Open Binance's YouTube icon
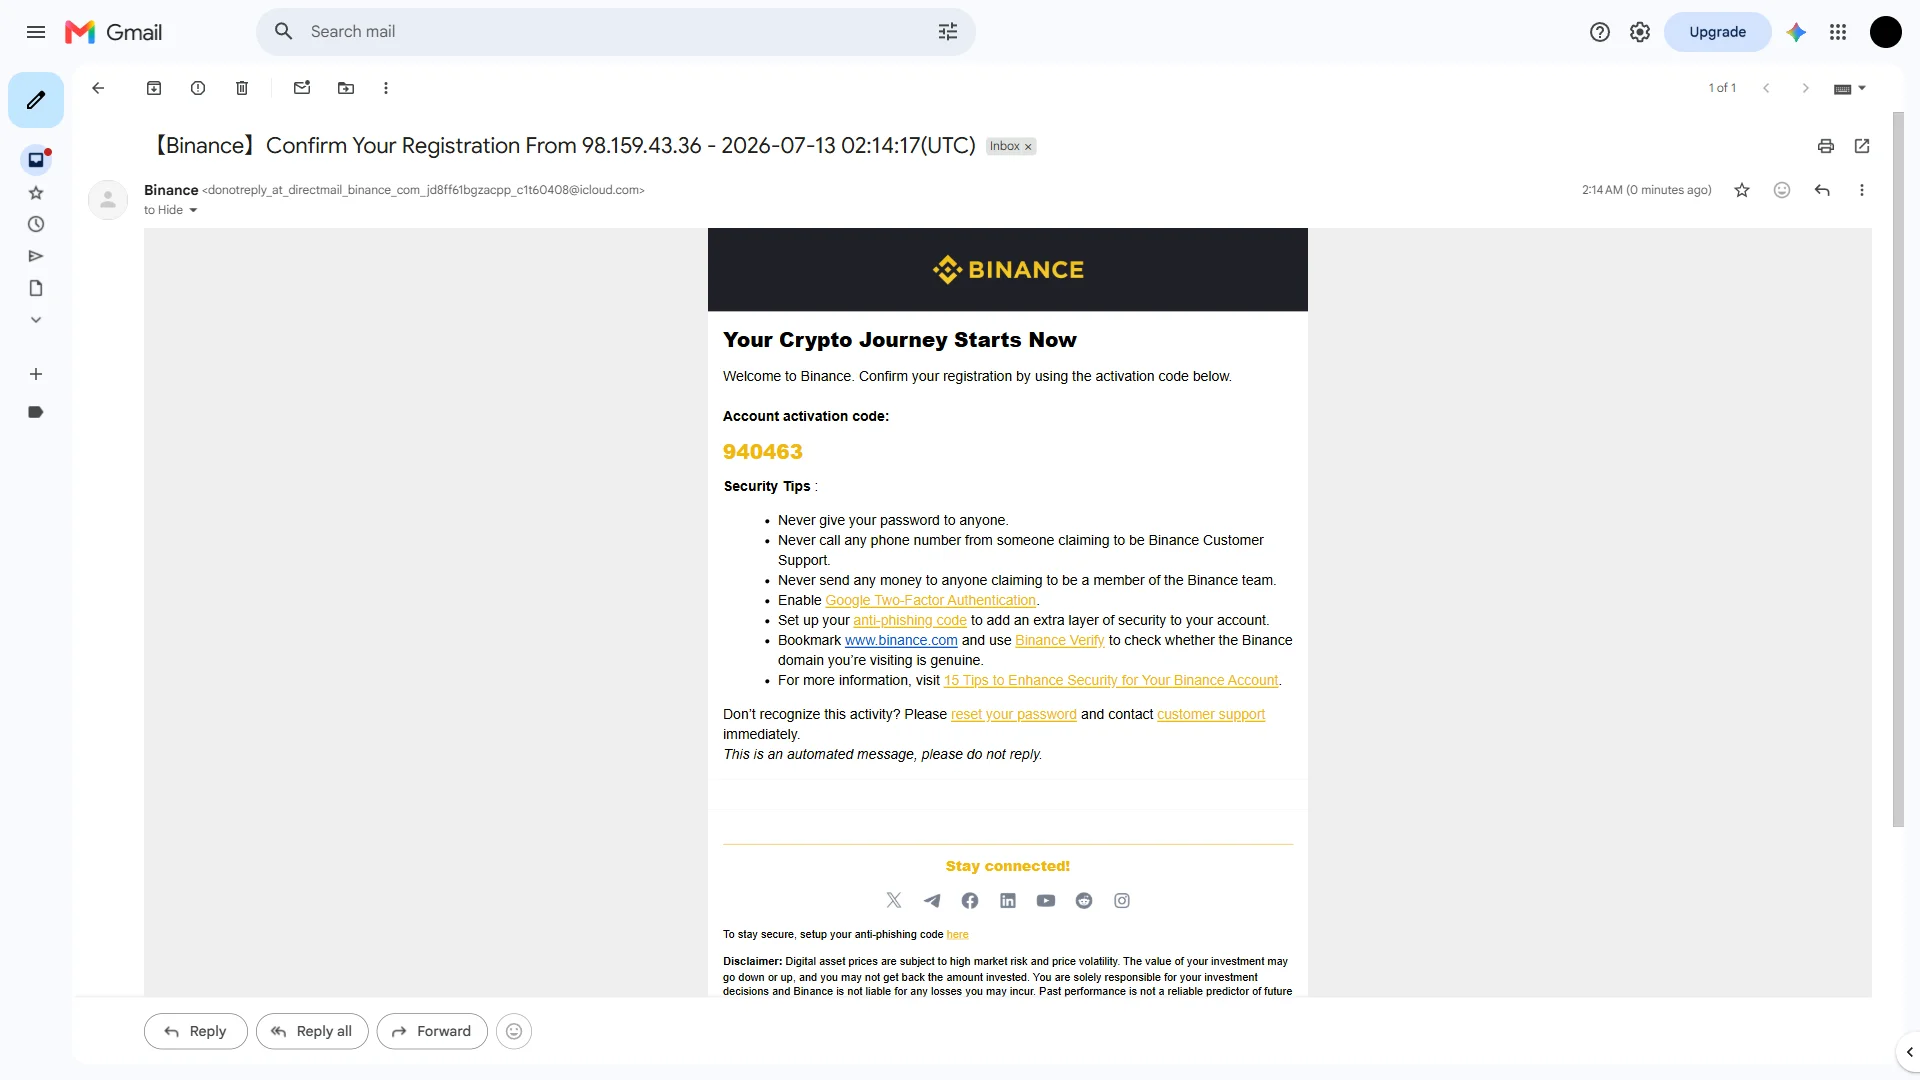 [x=1046, y=900]
